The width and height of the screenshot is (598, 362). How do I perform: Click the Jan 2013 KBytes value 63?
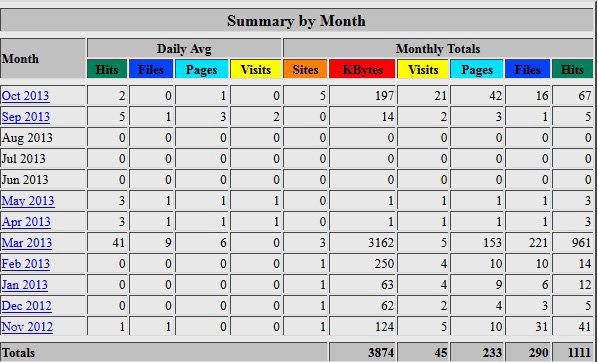[x=387, y=285]
